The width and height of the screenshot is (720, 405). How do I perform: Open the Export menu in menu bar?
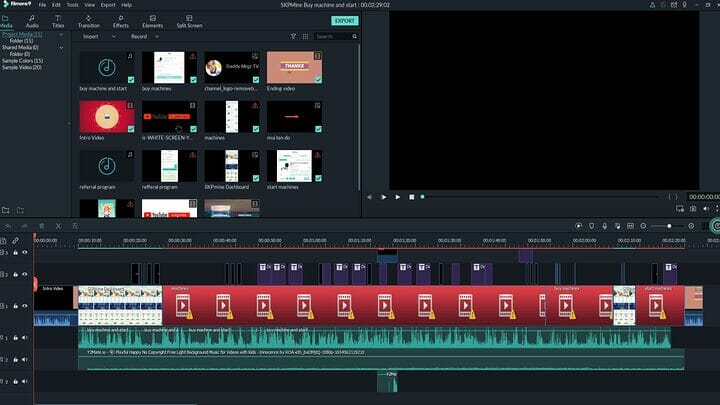108,5
